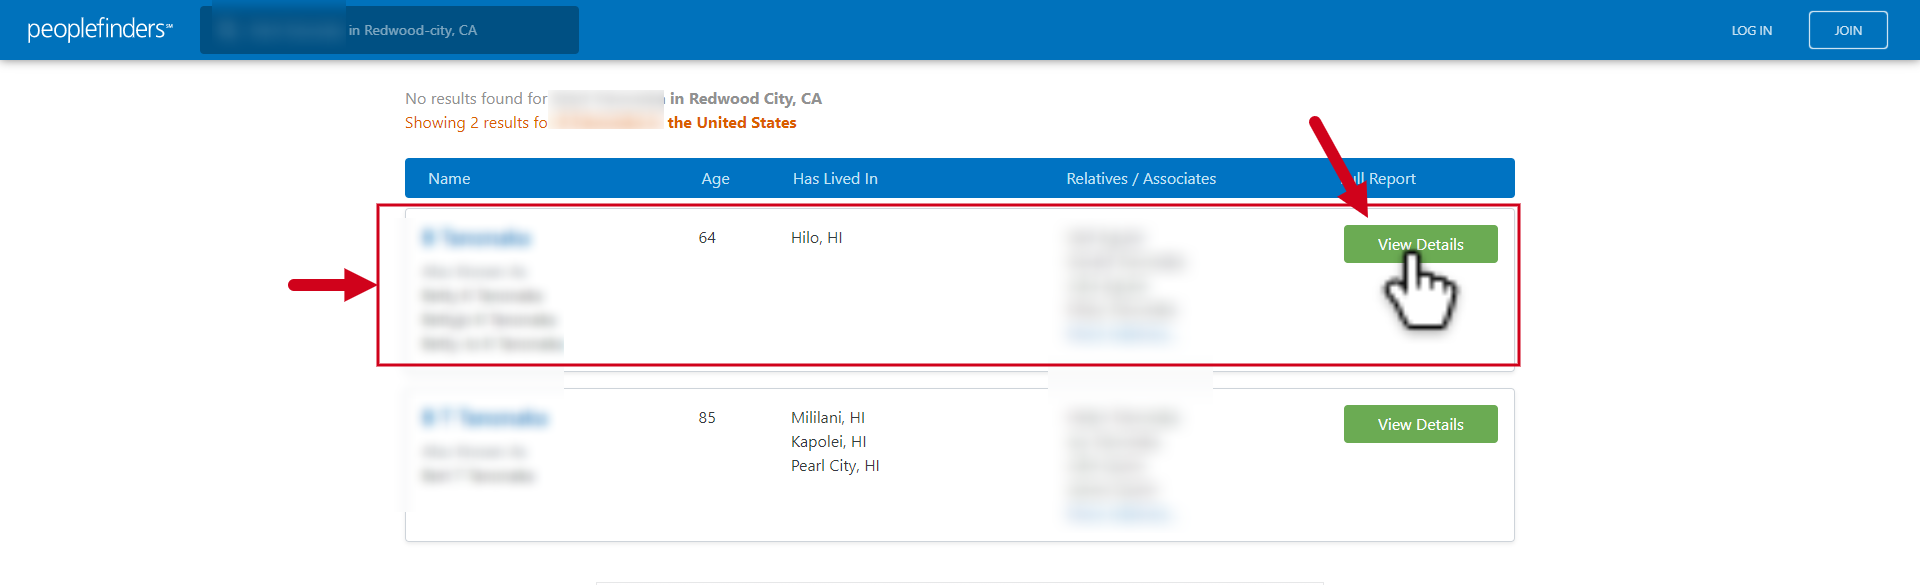Click the search box showing Redwood-city, CA
Viewport: 1920px width, 585px height.
389,30
